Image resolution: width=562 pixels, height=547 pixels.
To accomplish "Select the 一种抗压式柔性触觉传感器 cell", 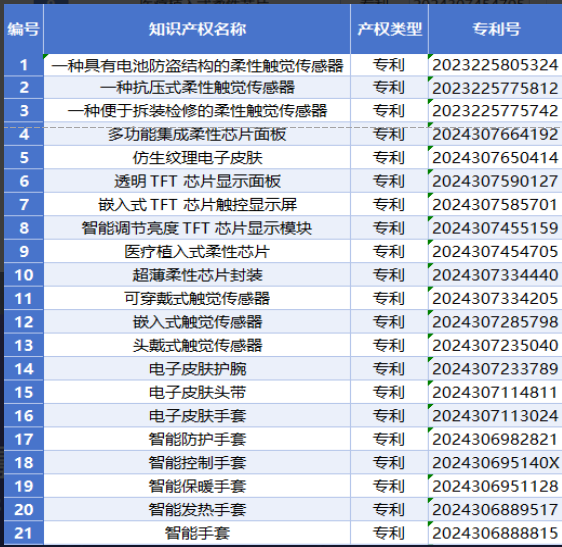I will [197, 88].
